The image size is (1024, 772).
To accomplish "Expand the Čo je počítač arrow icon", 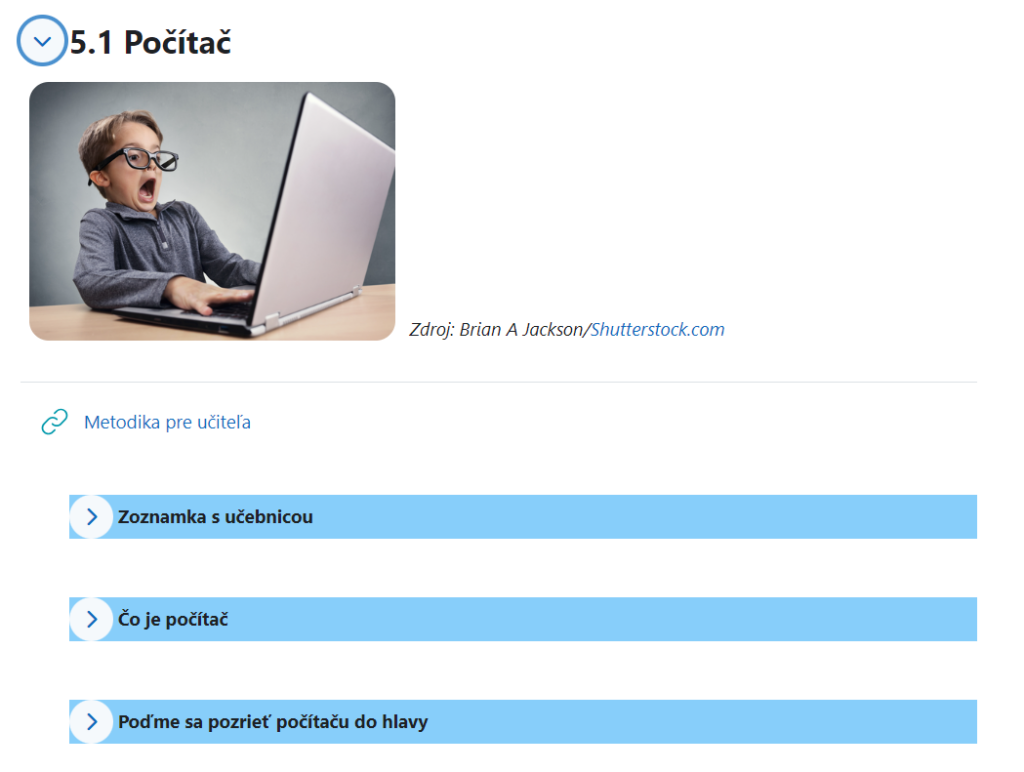I will 91,619.
